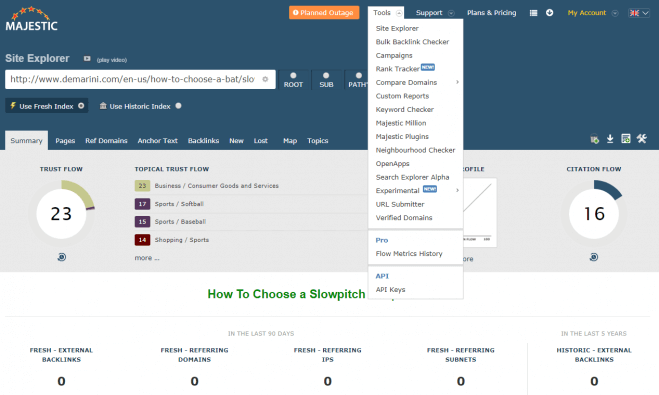Select the ROOT radio option

293,76
